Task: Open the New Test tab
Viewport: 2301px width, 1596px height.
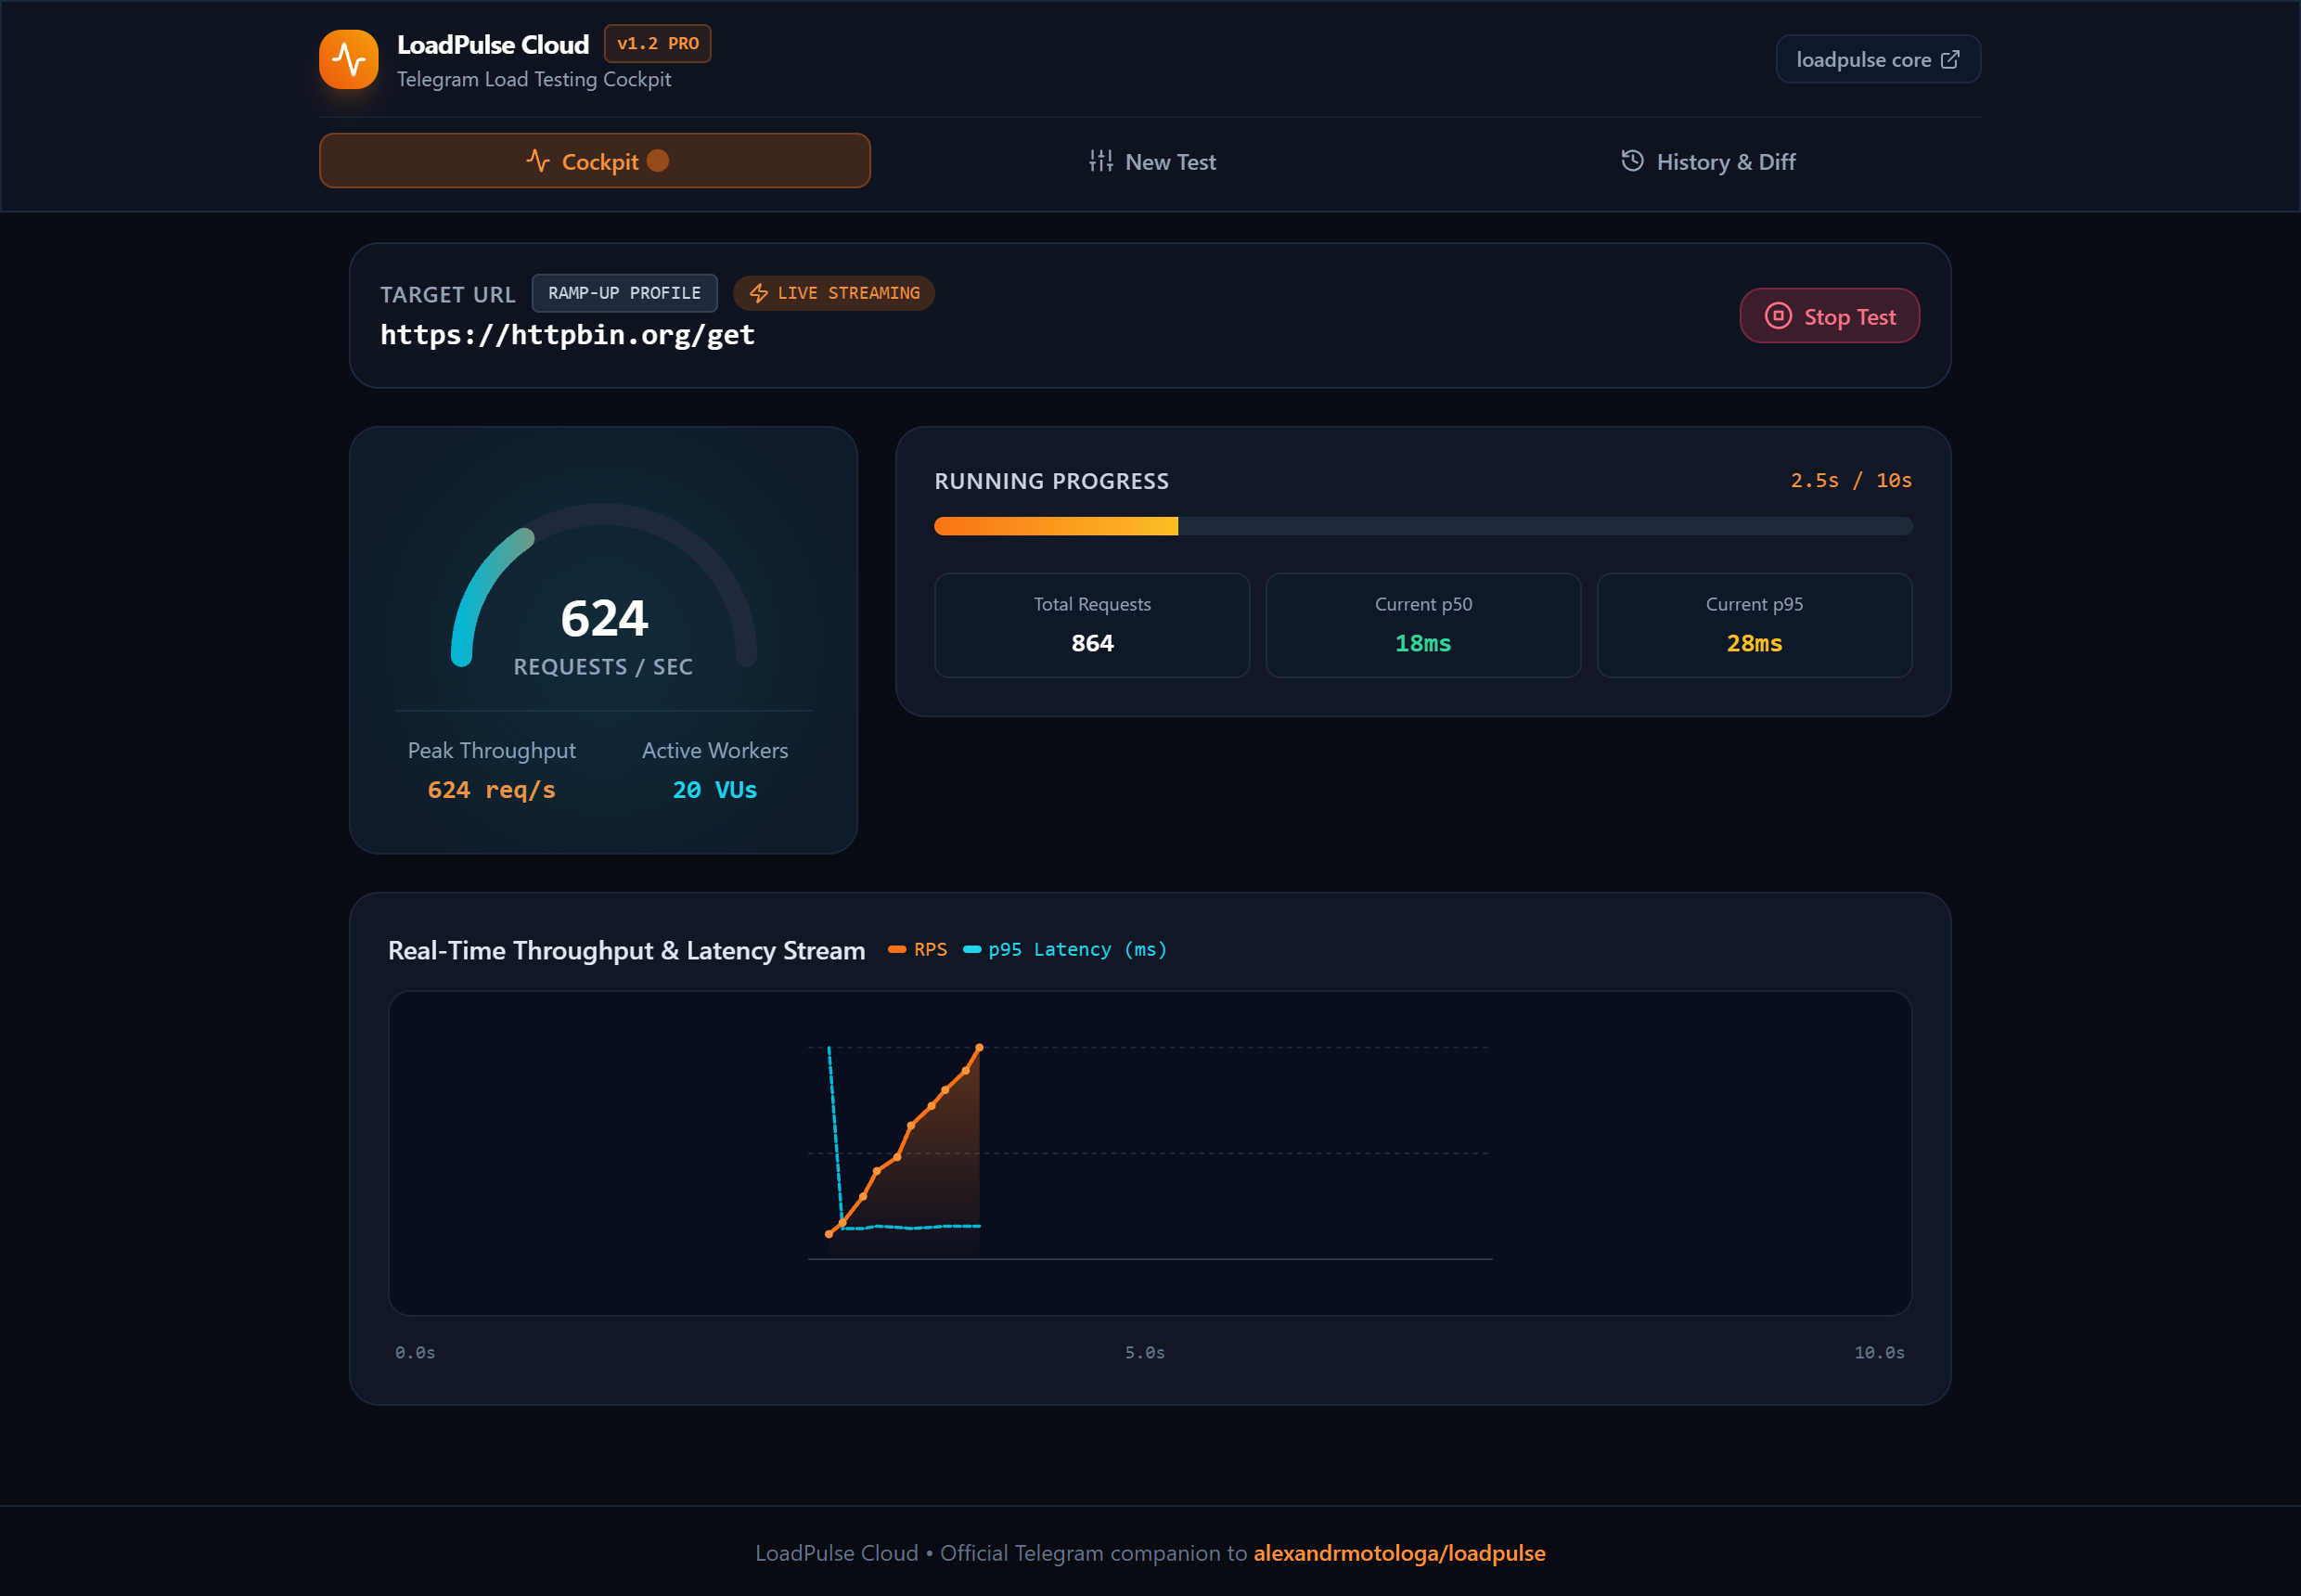Action: [x=1152, y=161]
